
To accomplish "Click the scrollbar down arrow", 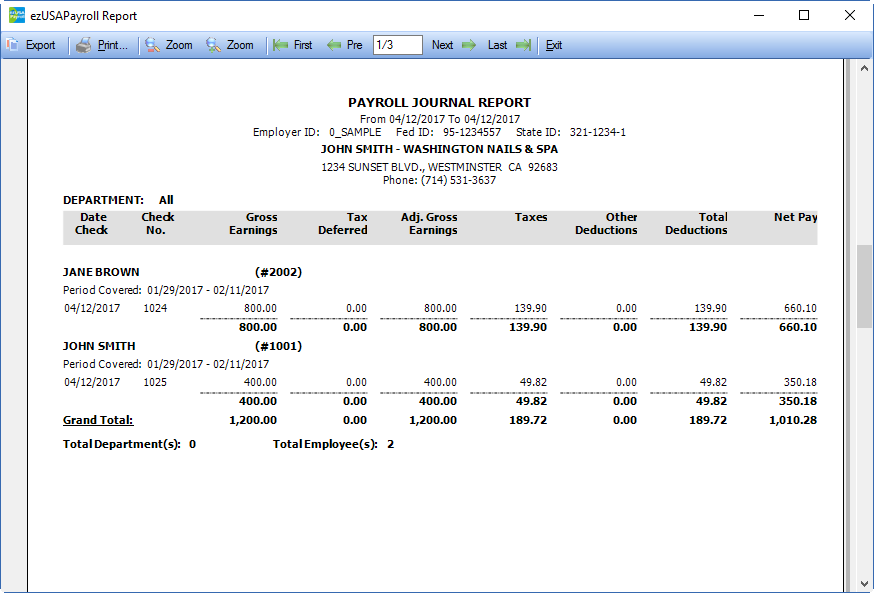I will coord(864,583).
